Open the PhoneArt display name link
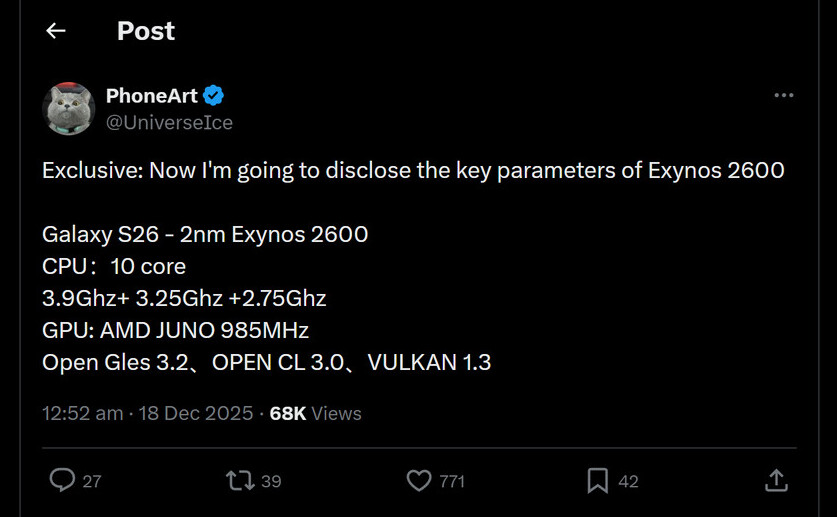Viewport: 837px width, 517px height. [x=153, y=96]
